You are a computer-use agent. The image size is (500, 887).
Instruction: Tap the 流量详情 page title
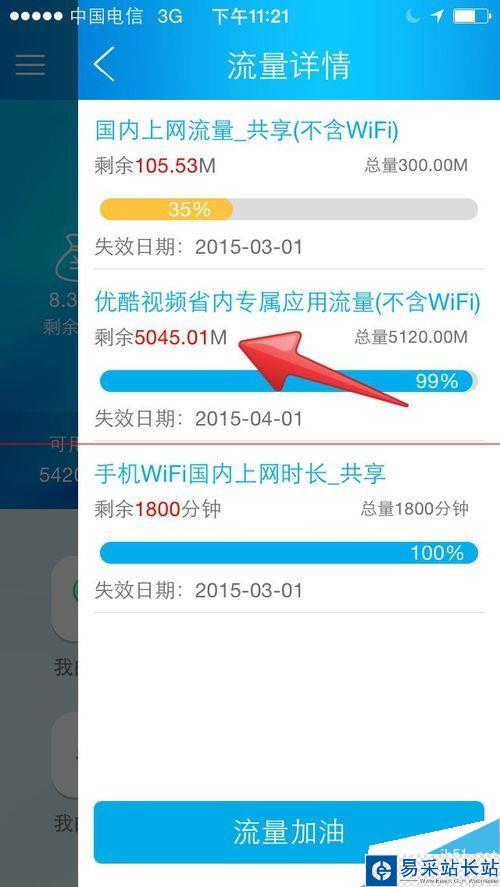pyautogui.click(x=289, y=65)
